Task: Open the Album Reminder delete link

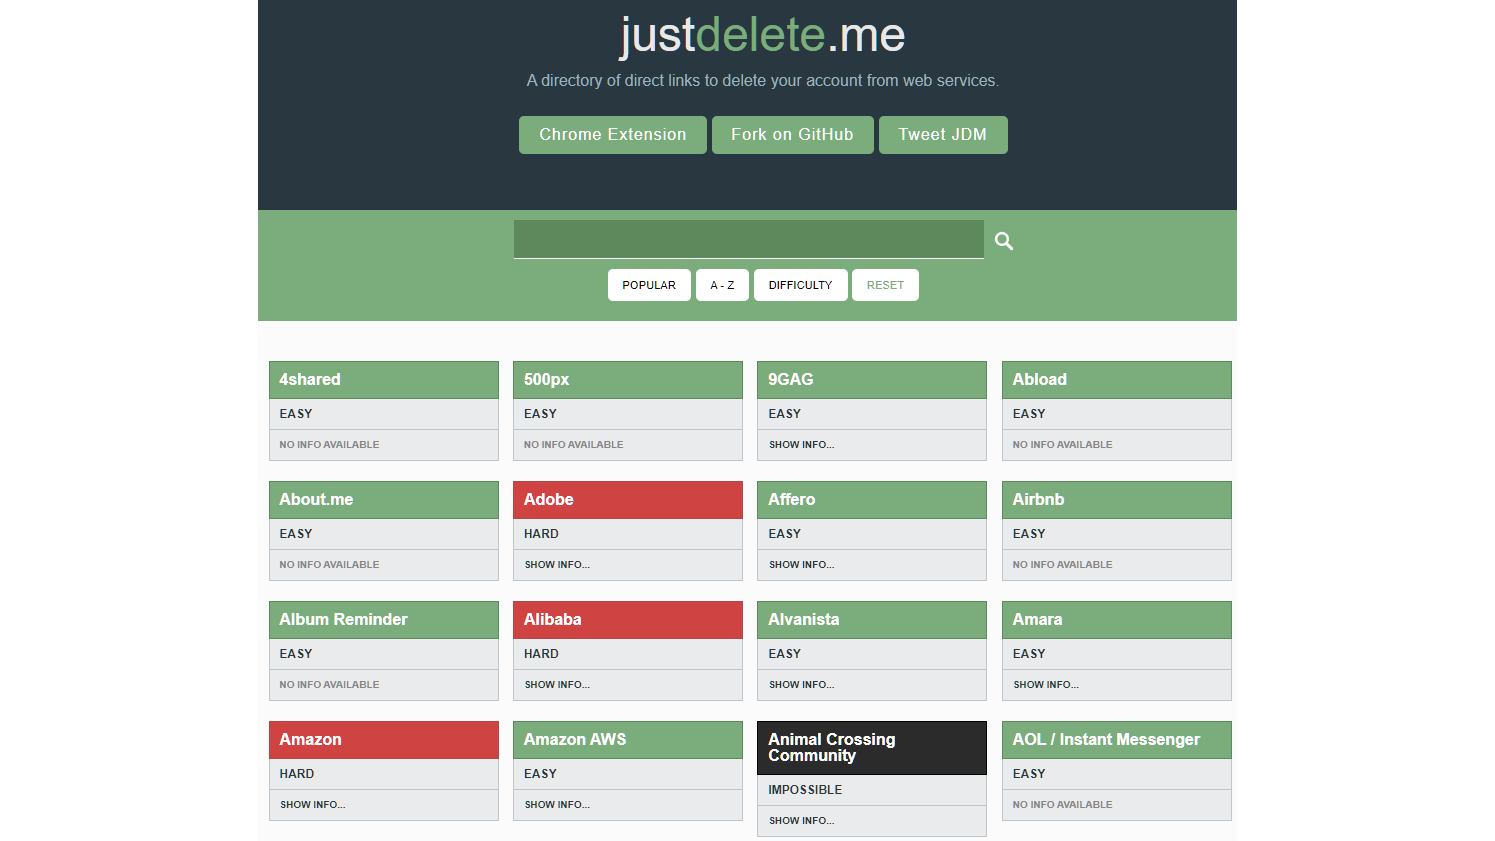Action: point(384,620)
